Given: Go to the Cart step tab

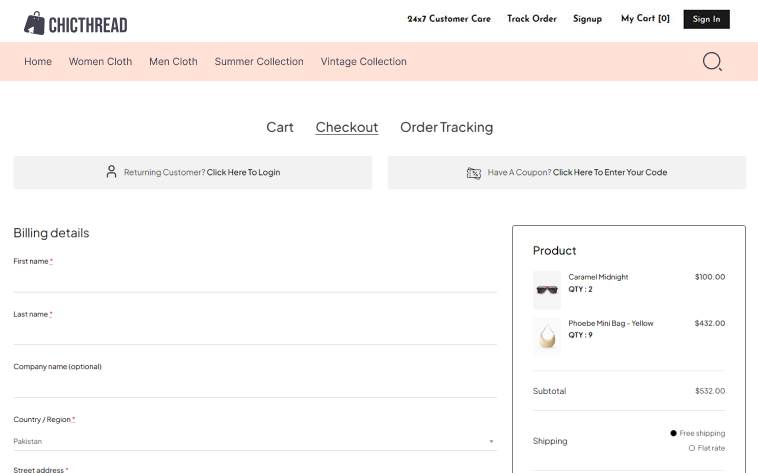Looking at the screenshot, I should pos(280,127).
